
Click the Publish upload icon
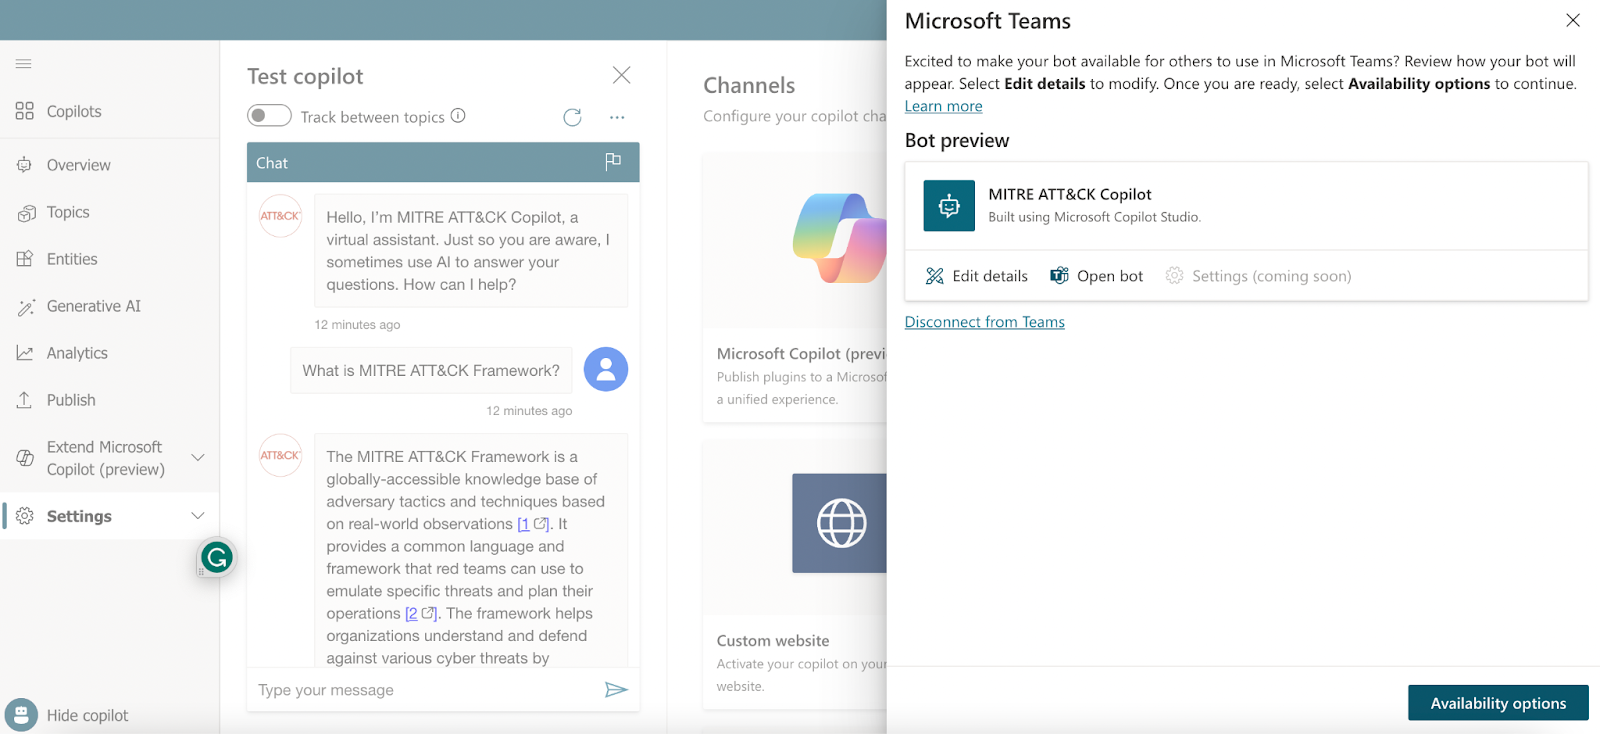point(25,400)
